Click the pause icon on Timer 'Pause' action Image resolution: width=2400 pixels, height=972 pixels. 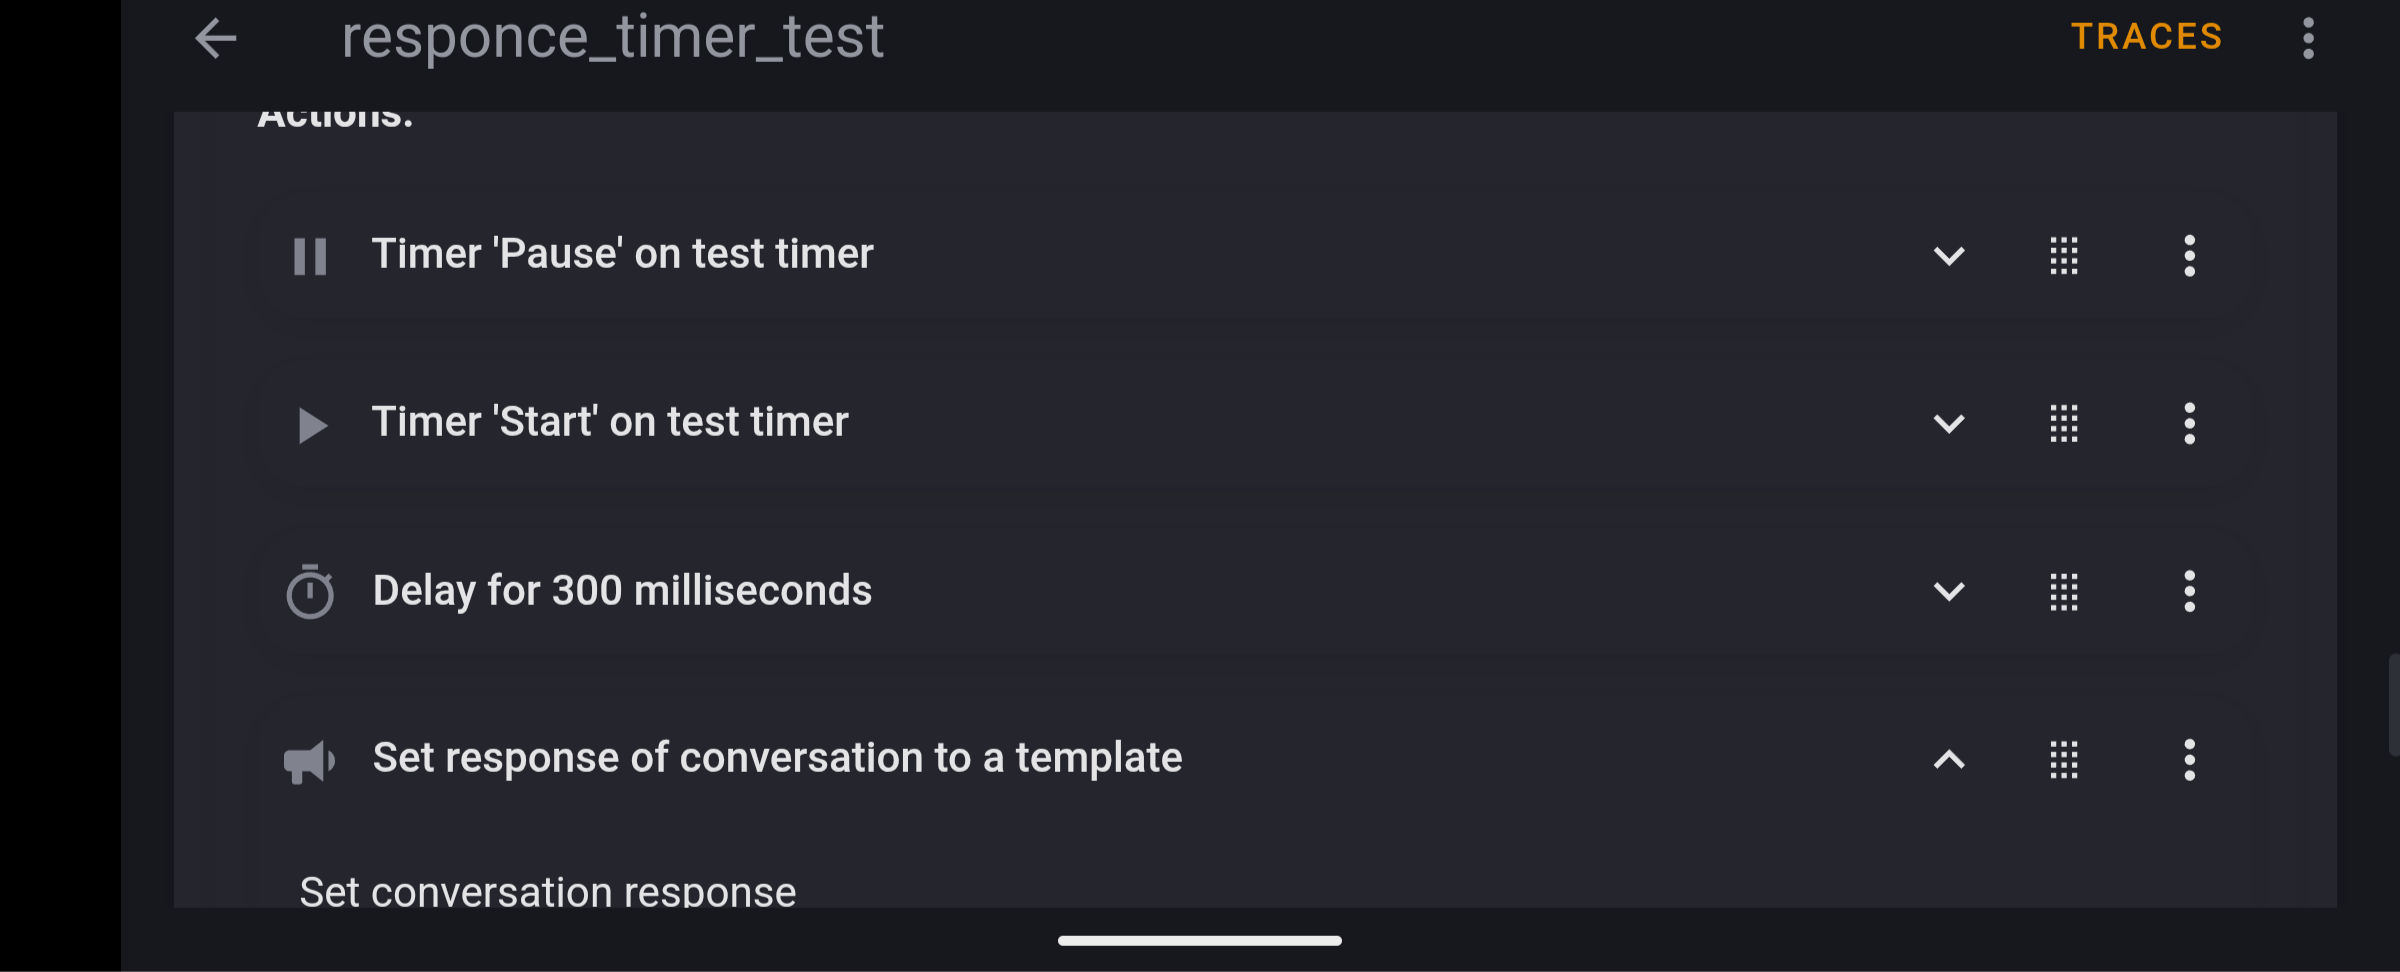click(310, 256)
